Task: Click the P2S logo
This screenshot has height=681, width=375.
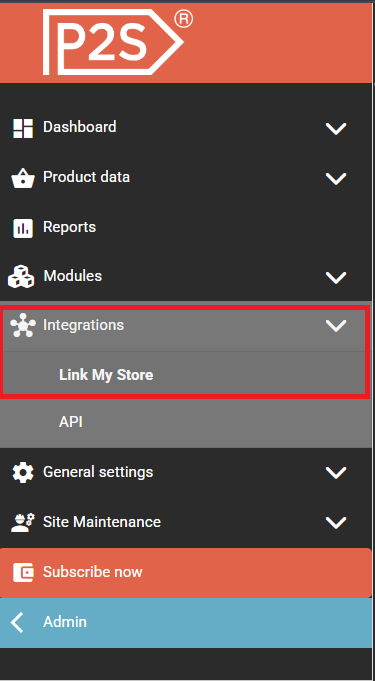Action: pos(117,42)
